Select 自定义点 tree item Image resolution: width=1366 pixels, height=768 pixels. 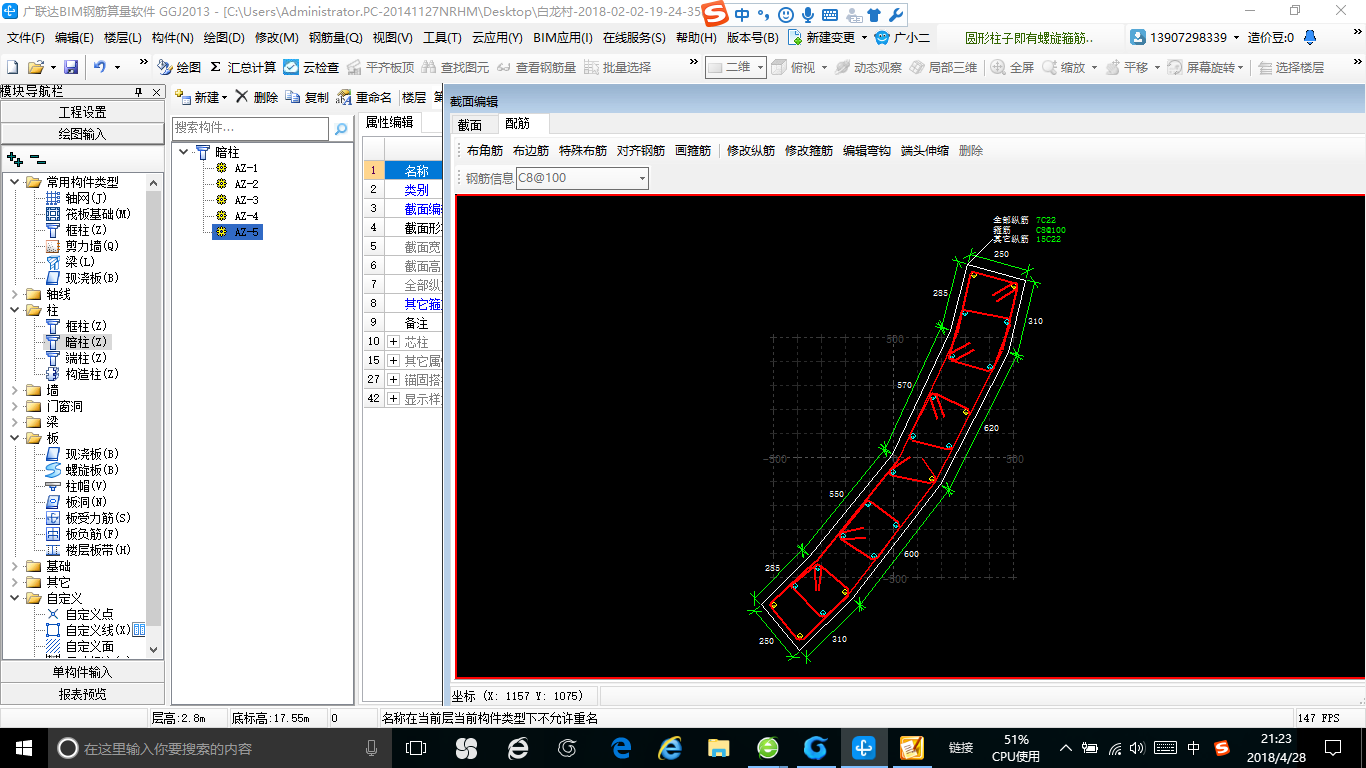pos(79,614)
